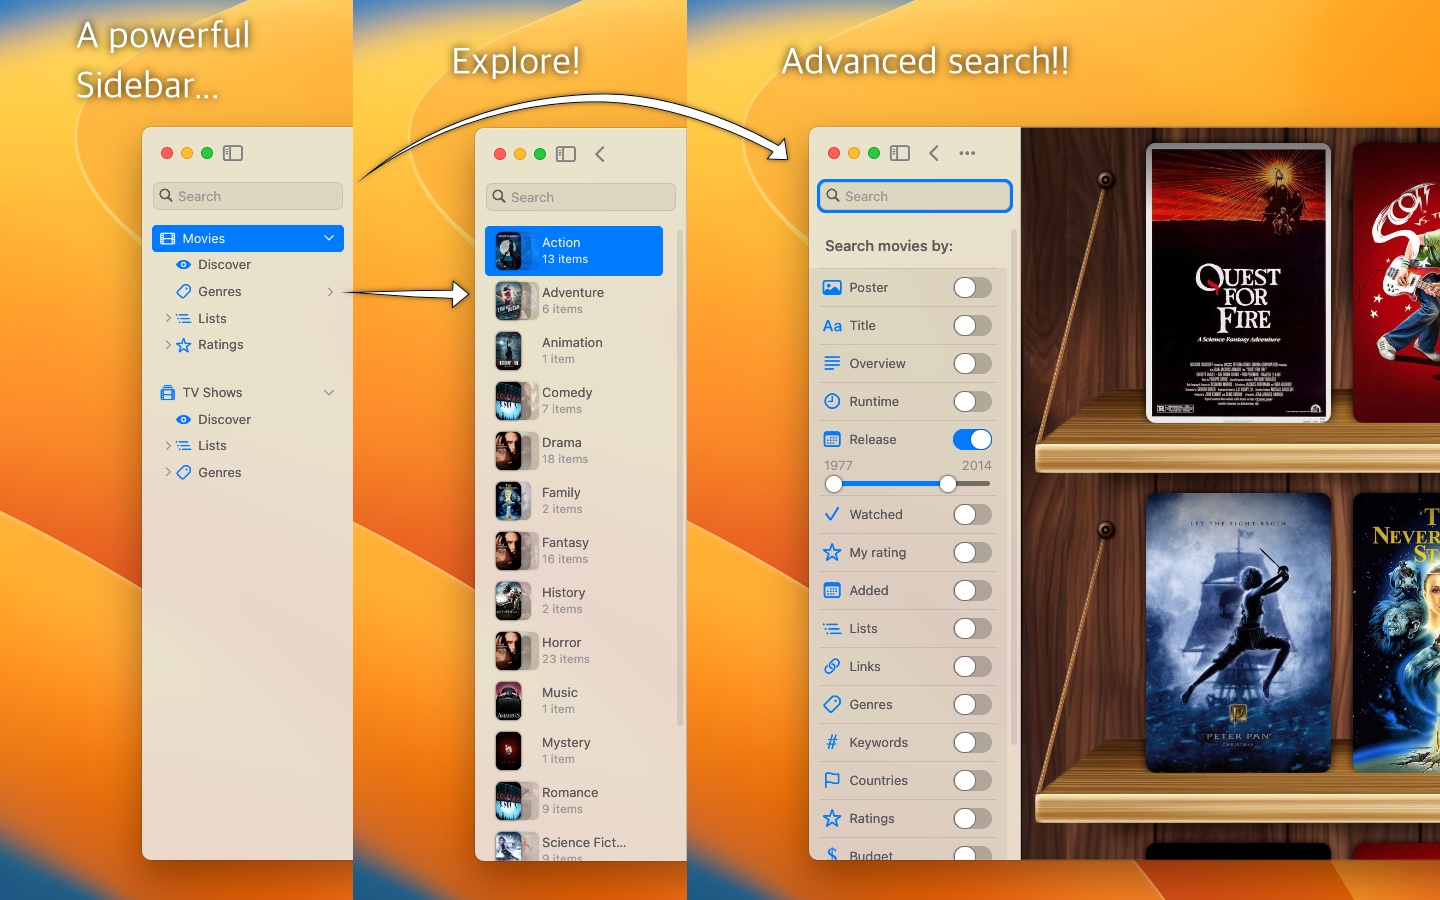Open the History genre row
1440x900 pixels.
[x=574, y=601]
